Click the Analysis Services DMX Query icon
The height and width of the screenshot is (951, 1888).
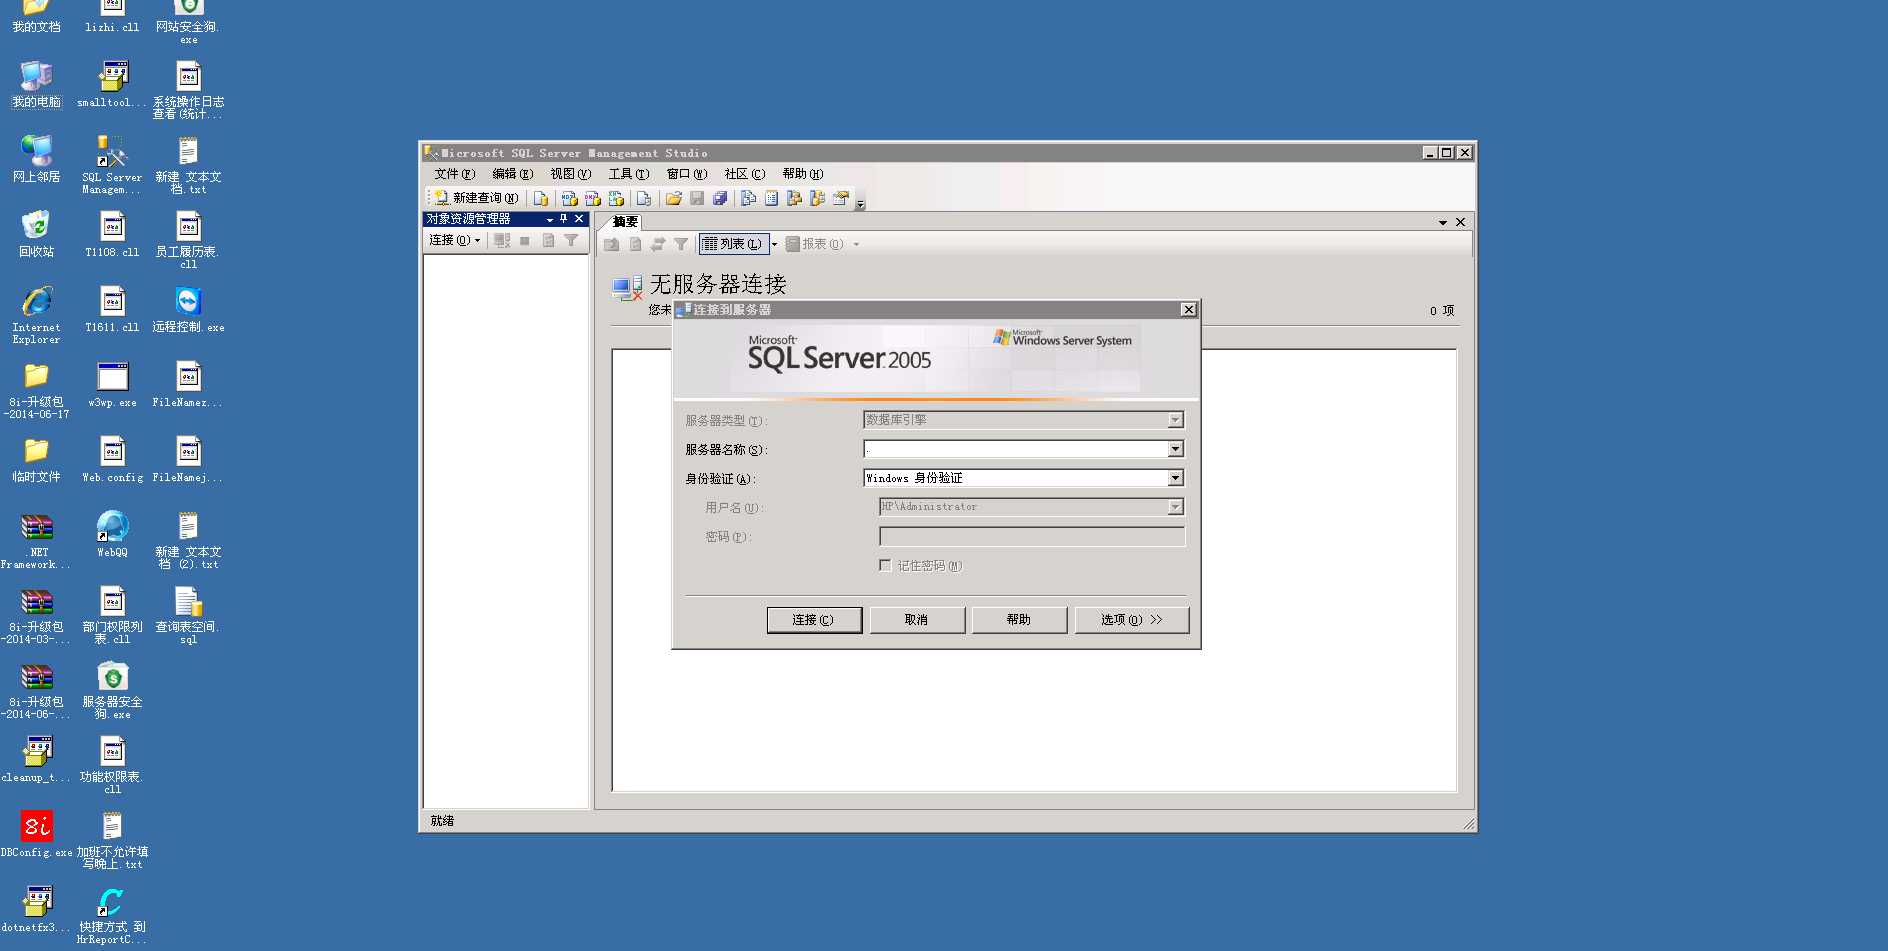593,198
